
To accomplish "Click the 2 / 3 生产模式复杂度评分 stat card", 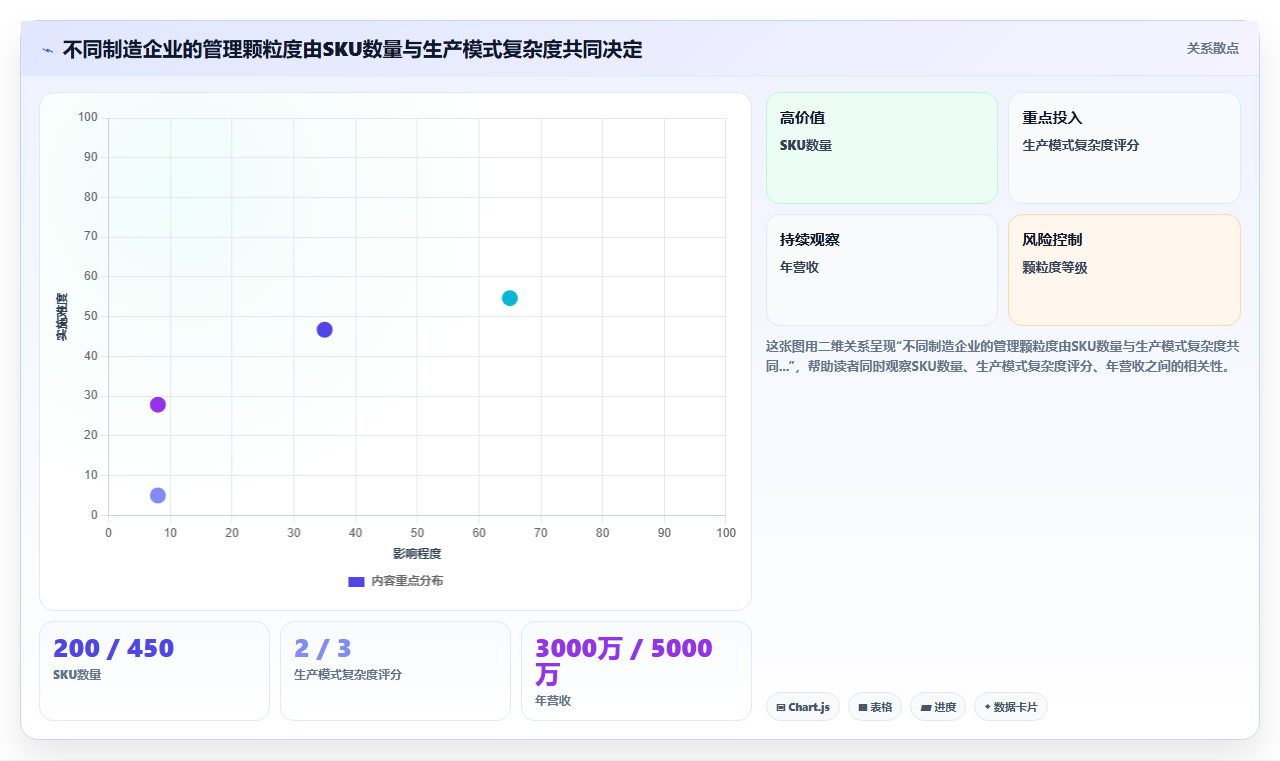I will [395, 671].
